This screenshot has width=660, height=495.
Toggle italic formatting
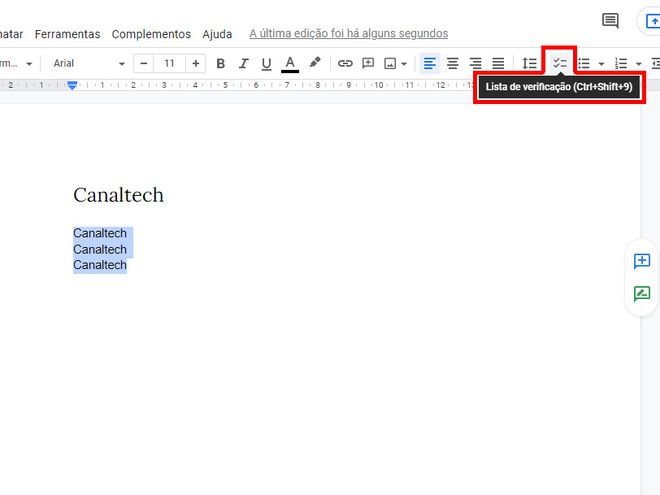point(243,64)
